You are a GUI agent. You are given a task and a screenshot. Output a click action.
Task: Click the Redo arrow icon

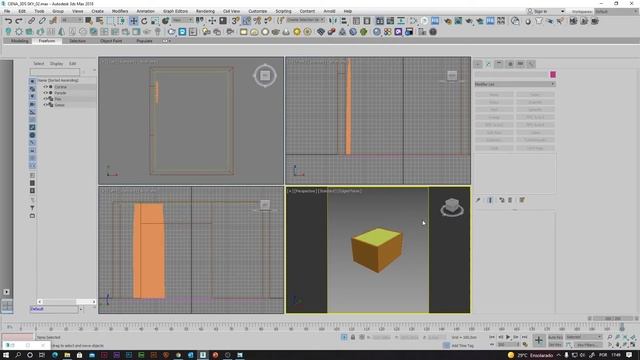pyautogui.click(x=19, y=21)
